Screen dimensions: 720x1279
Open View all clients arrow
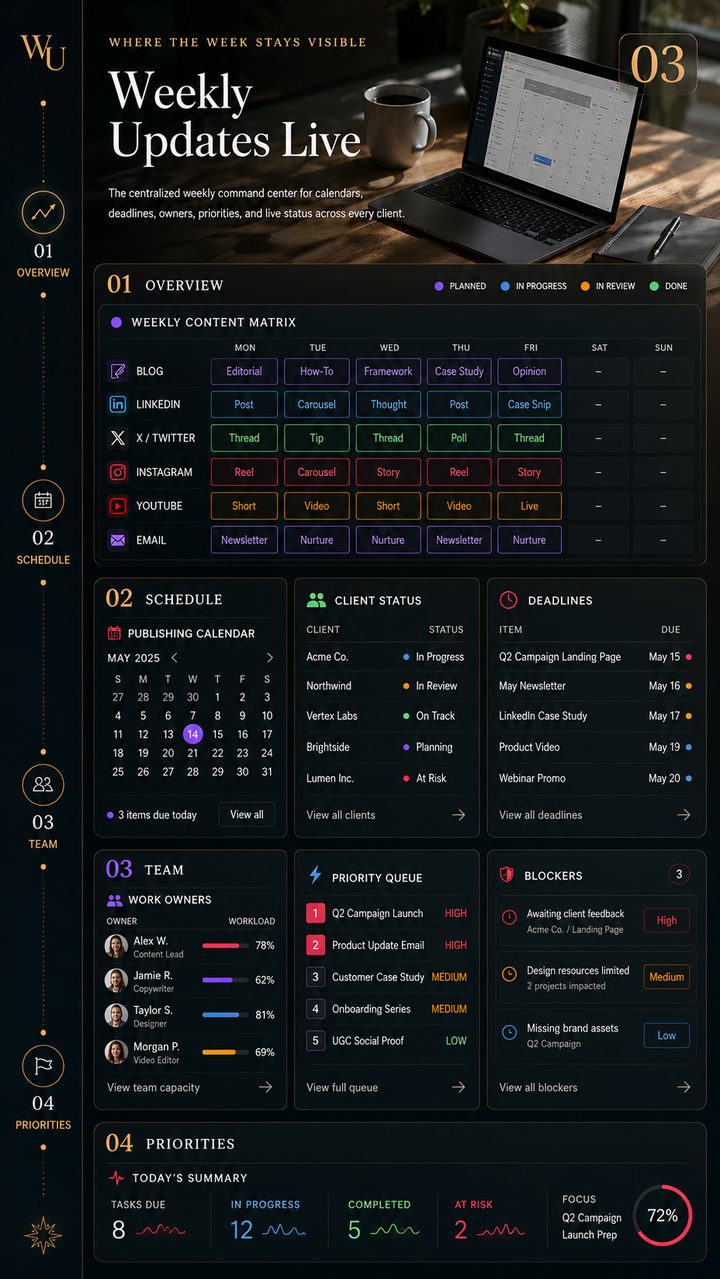(458, 815)
